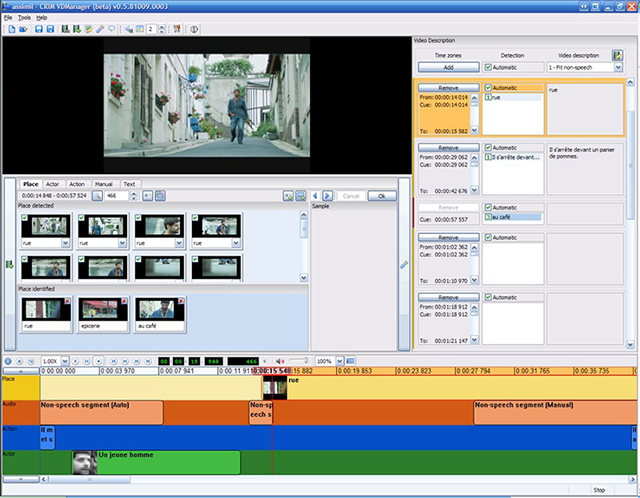Click the stepper beside the 466 field
The height and width of the screenshot is (498, 640).
point(133,196)
